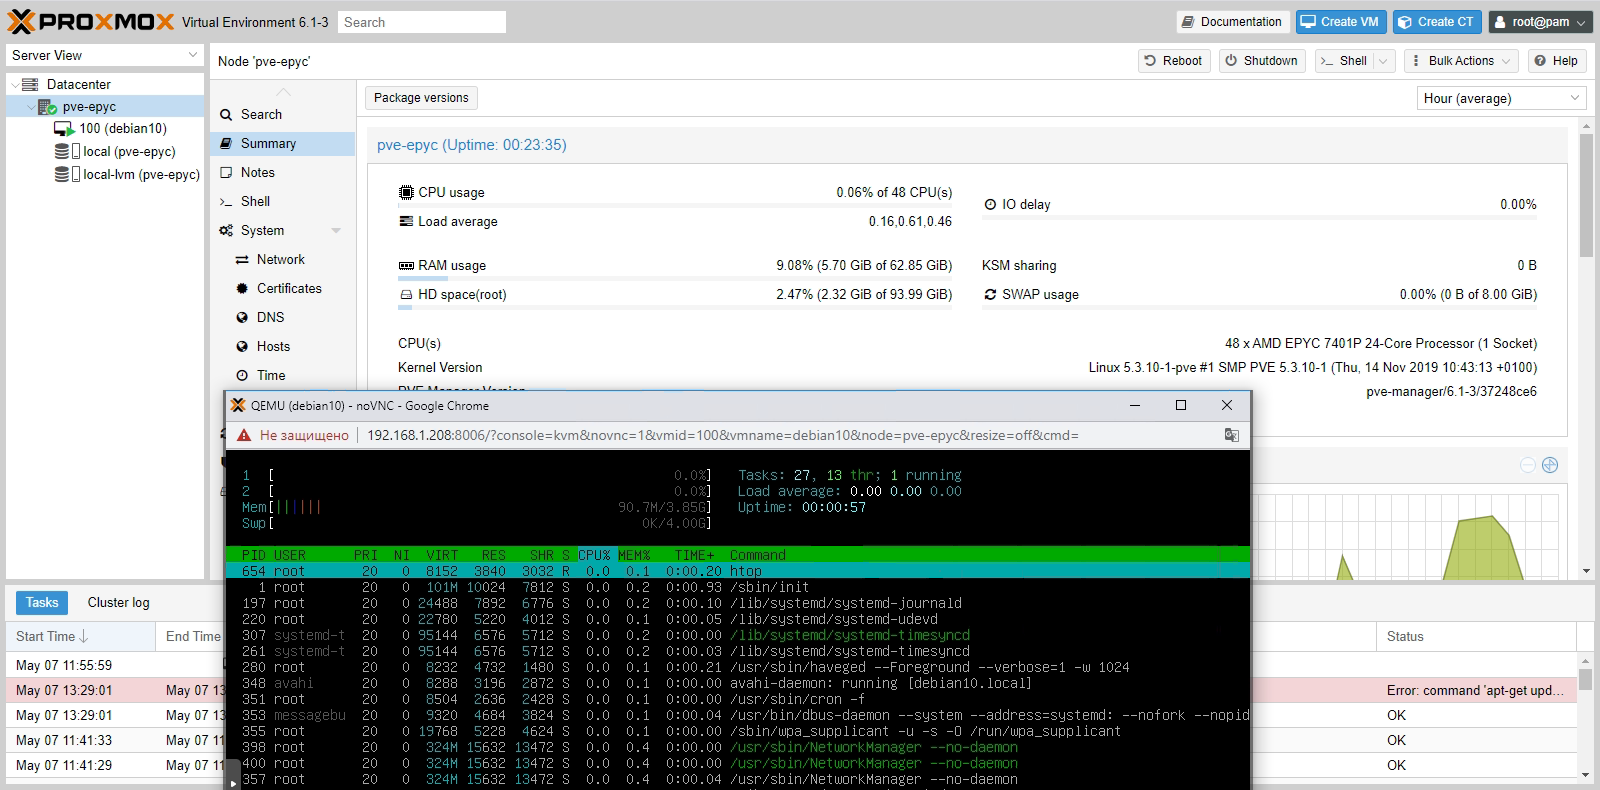Click the chart undo zoom icon
Image resolution: width=1600 pixels, height=790 pixels.
click(x=1527, y=465)
